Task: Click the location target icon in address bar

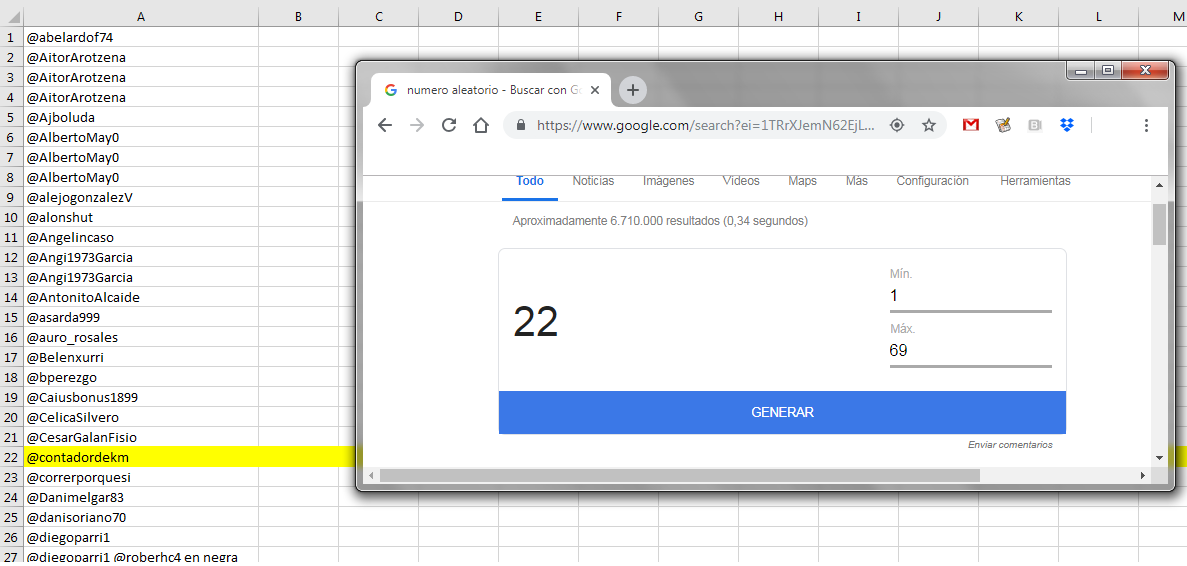Action: click(x=897, y=126)
